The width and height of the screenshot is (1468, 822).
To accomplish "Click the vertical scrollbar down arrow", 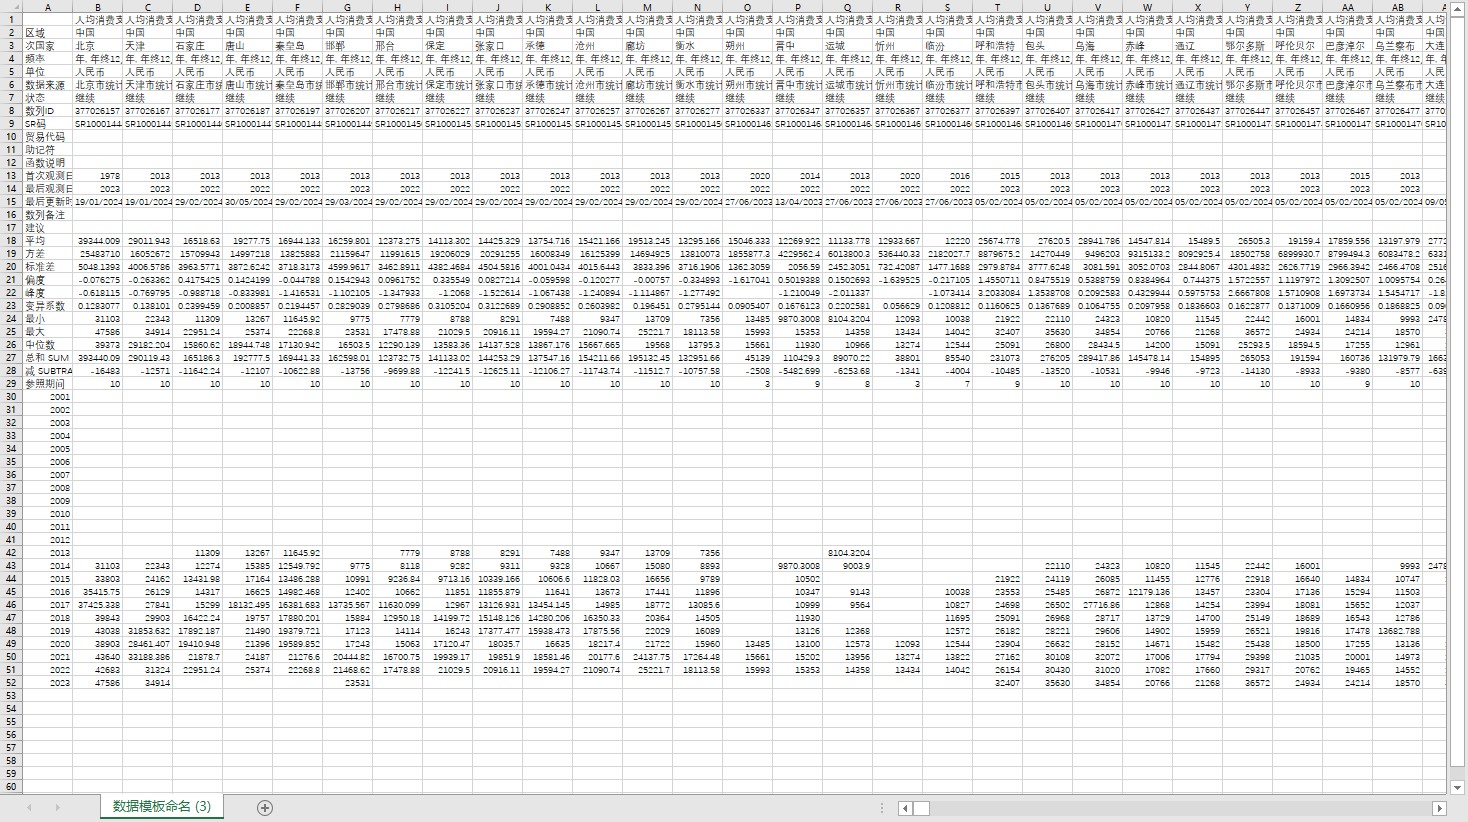I will tap(1458, 787).
